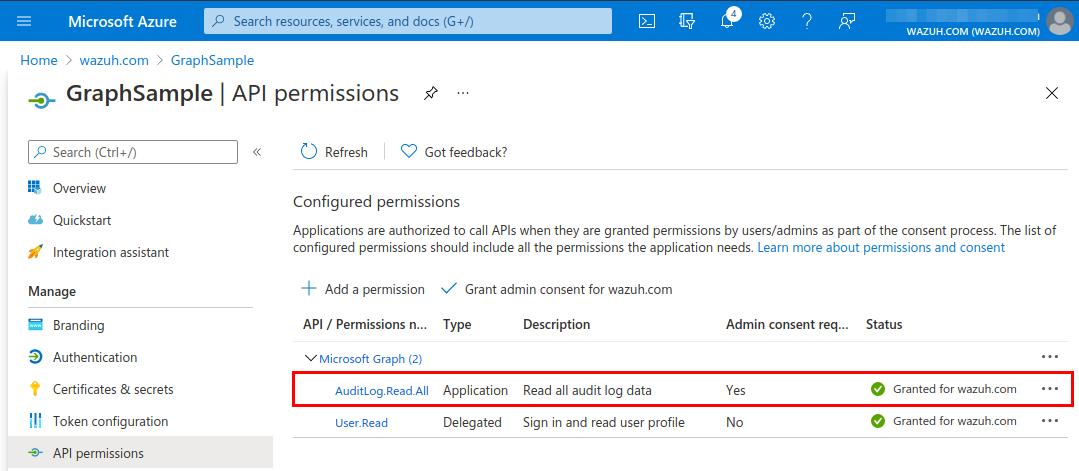Click the Manage section heading
Screen dimensions: 1079x471
52,292
